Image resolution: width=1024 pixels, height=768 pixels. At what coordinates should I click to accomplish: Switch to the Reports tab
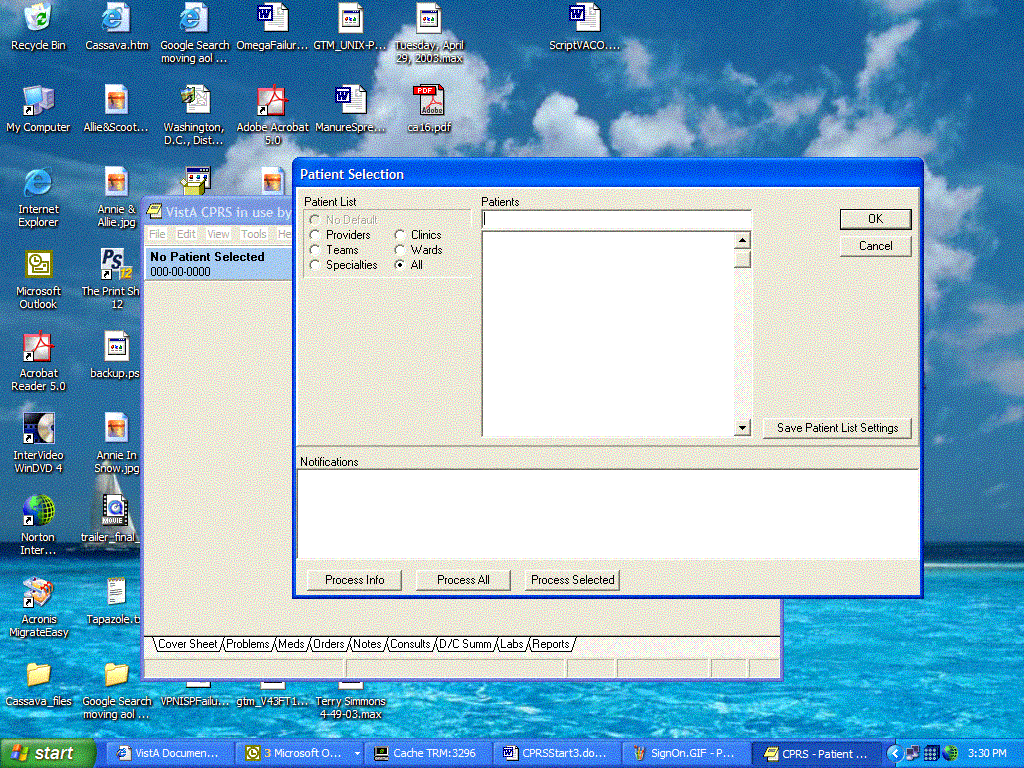pyautogui.click(x=551, y=644)
